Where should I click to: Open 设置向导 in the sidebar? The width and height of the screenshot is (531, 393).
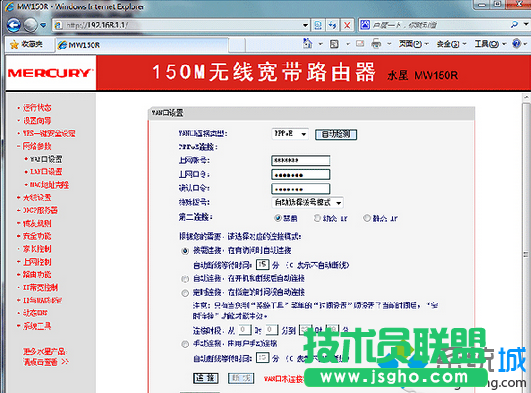37,121
